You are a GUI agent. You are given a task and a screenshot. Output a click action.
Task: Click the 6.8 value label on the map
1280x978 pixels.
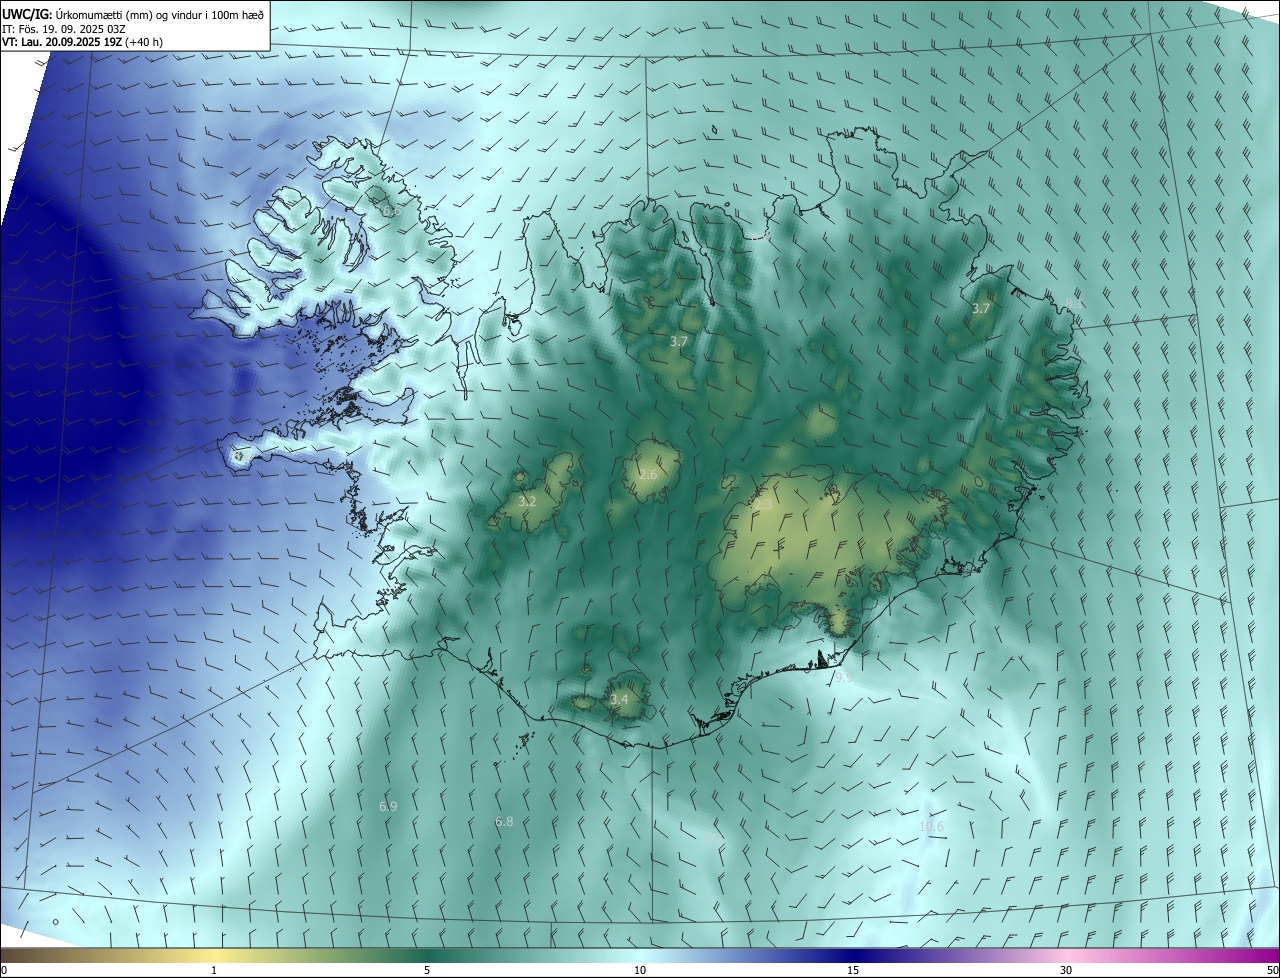click(x=504, y=821)
